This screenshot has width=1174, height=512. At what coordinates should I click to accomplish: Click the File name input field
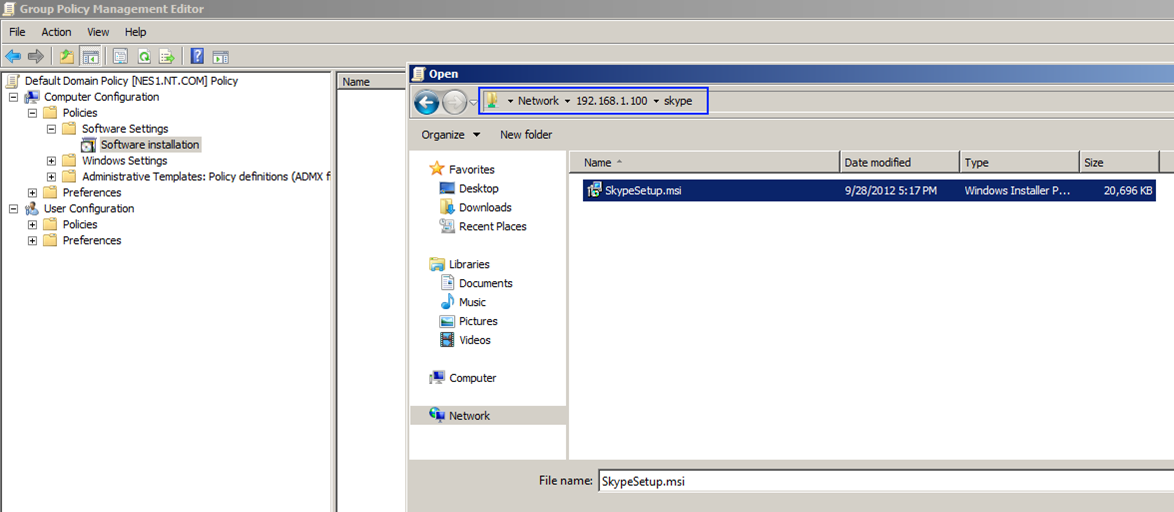click(885, 481)
